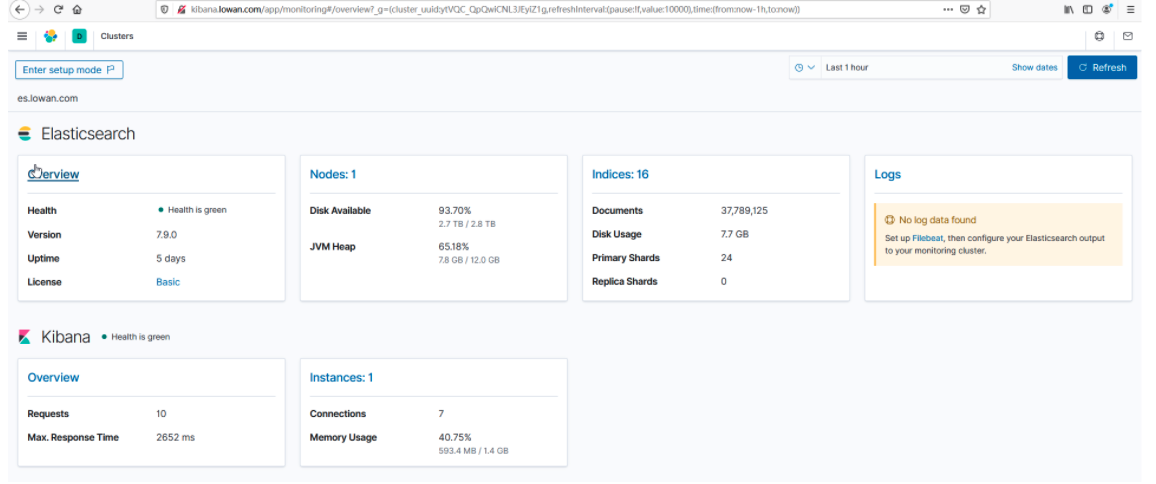Click the Elasticsearch logo icon beside the heading
The width and height of the screenshot is (1156, 484).
(x=25, y=134)
